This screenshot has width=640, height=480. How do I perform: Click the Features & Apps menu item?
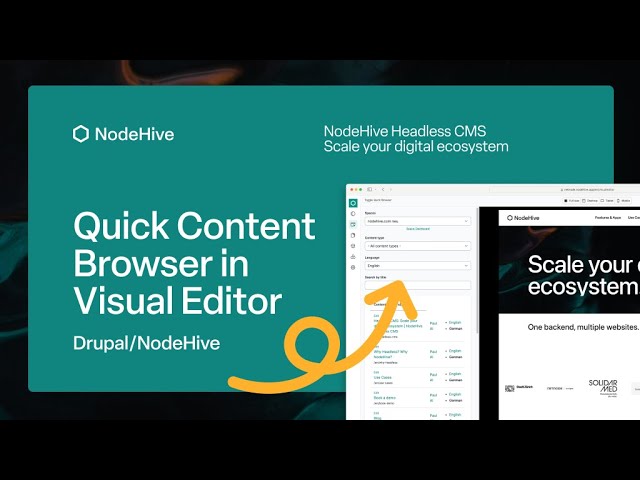pos(608,218)
